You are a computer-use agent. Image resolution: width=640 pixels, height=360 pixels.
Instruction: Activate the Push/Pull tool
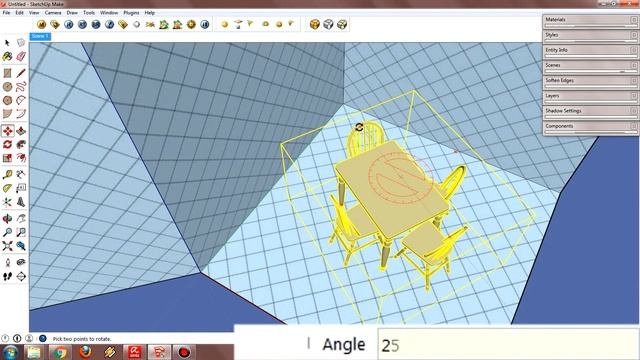pos(21,131)
